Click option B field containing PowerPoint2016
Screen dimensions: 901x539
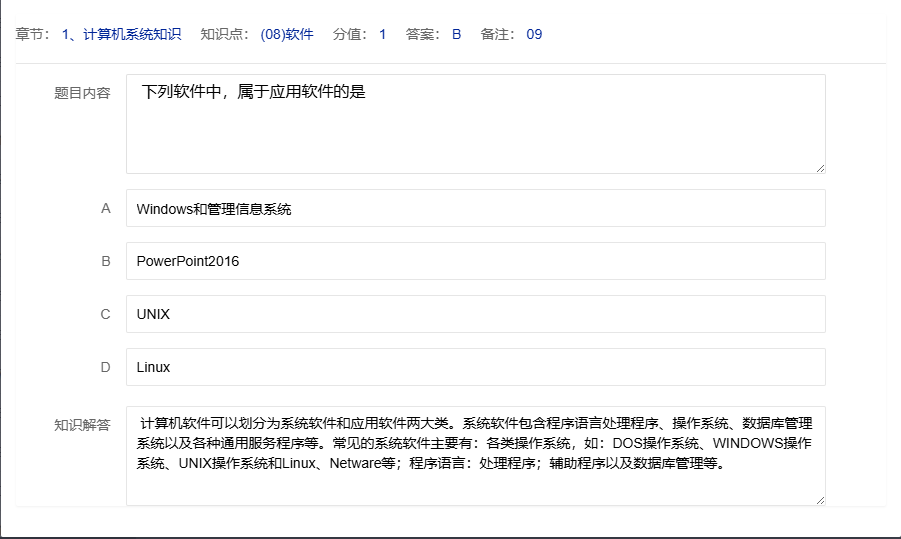(475, 261)
